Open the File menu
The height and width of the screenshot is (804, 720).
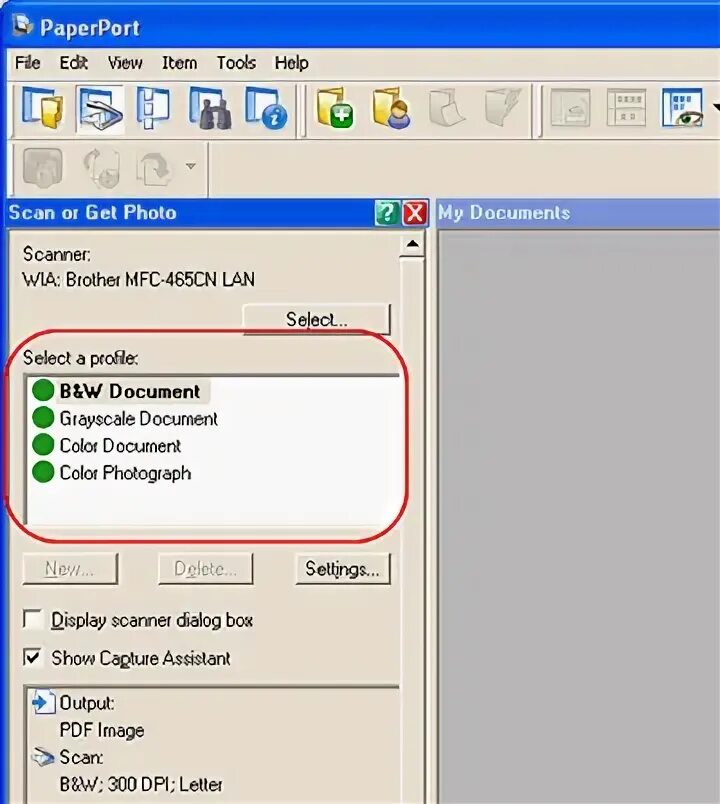click(28, 63)
